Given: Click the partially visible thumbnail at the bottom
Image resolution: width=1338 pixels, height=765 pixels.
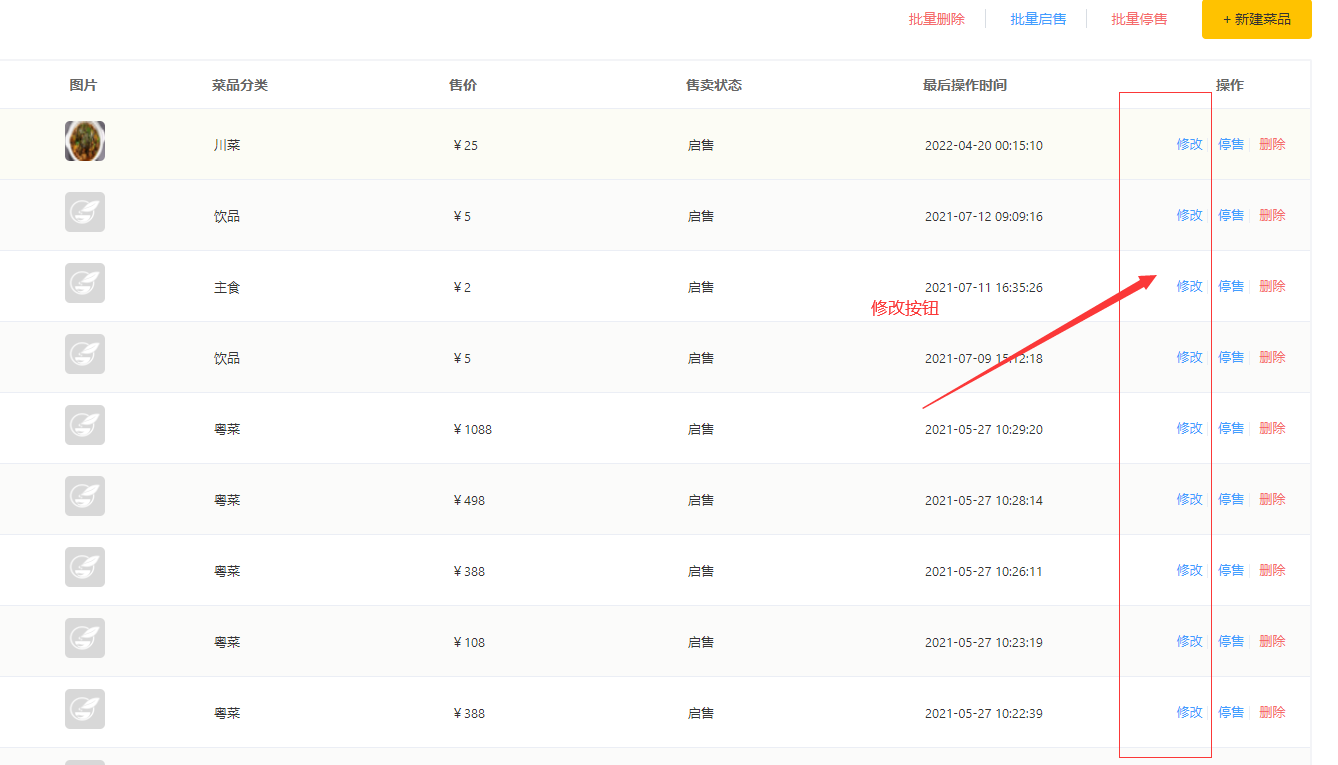Looking at the screenshot, I should [x=85, y=760].
